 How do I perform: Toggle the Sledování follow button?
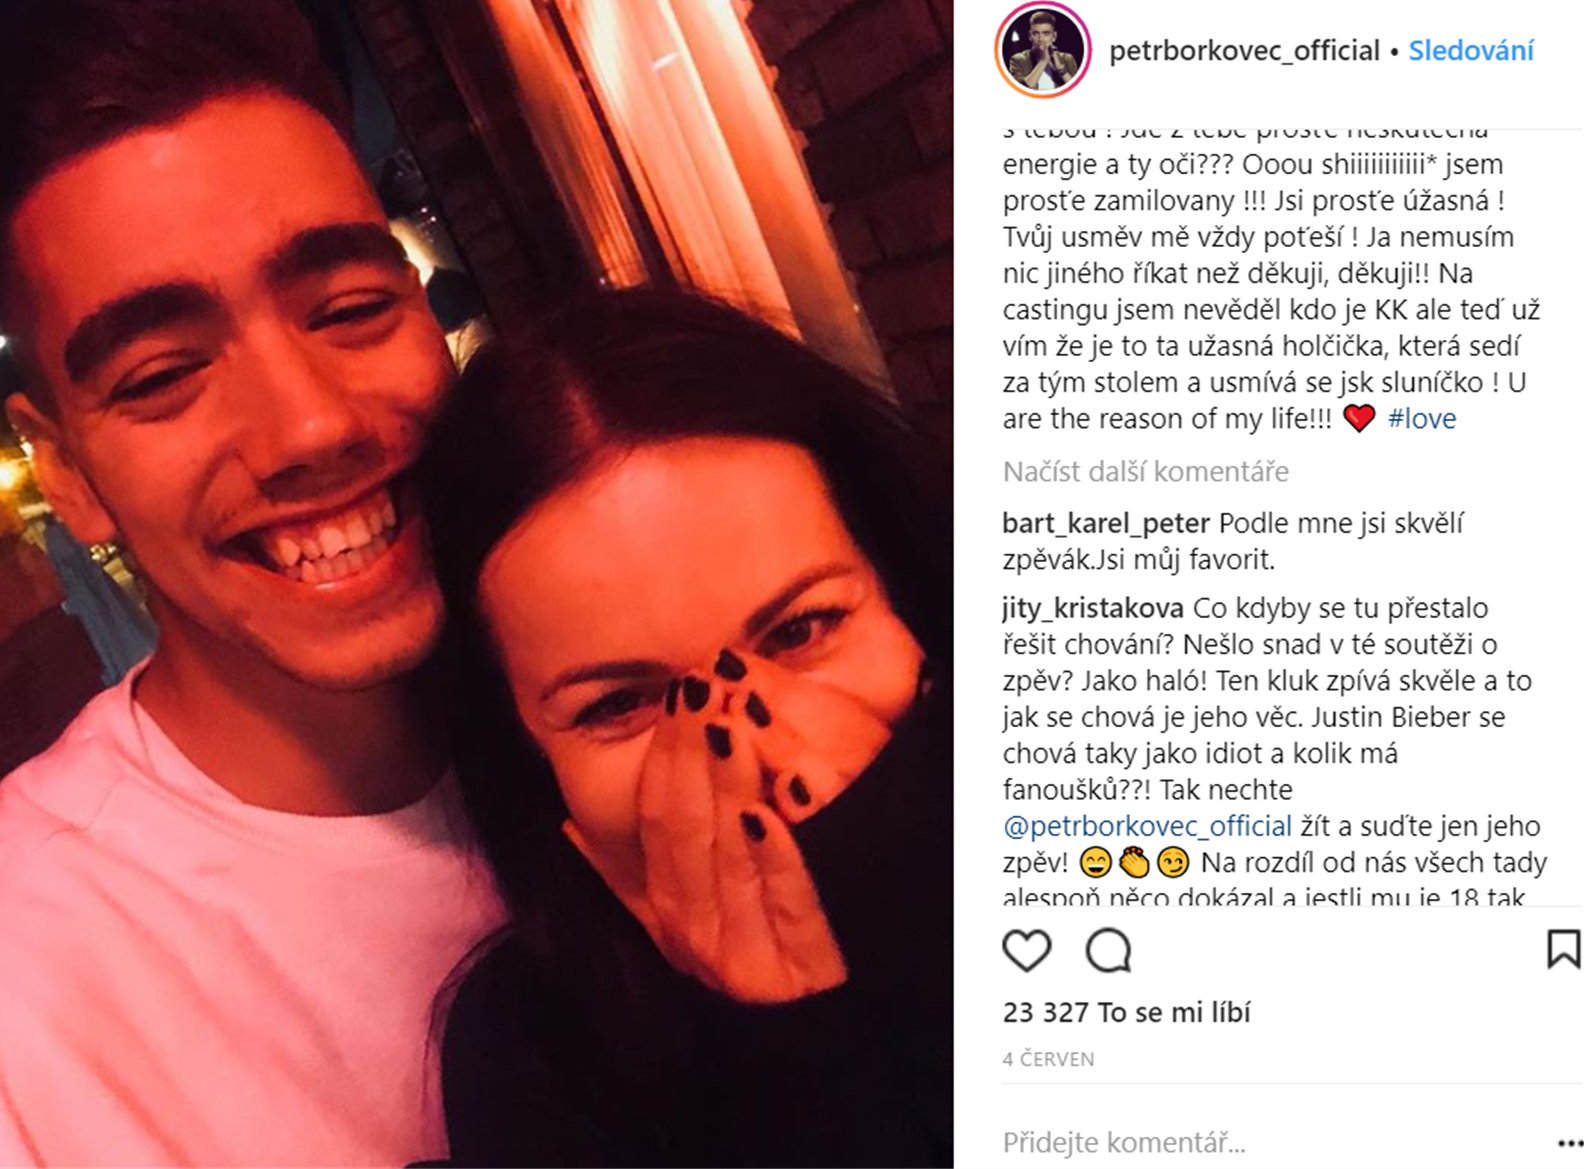pyautogui.click(x=1471, y=50)
